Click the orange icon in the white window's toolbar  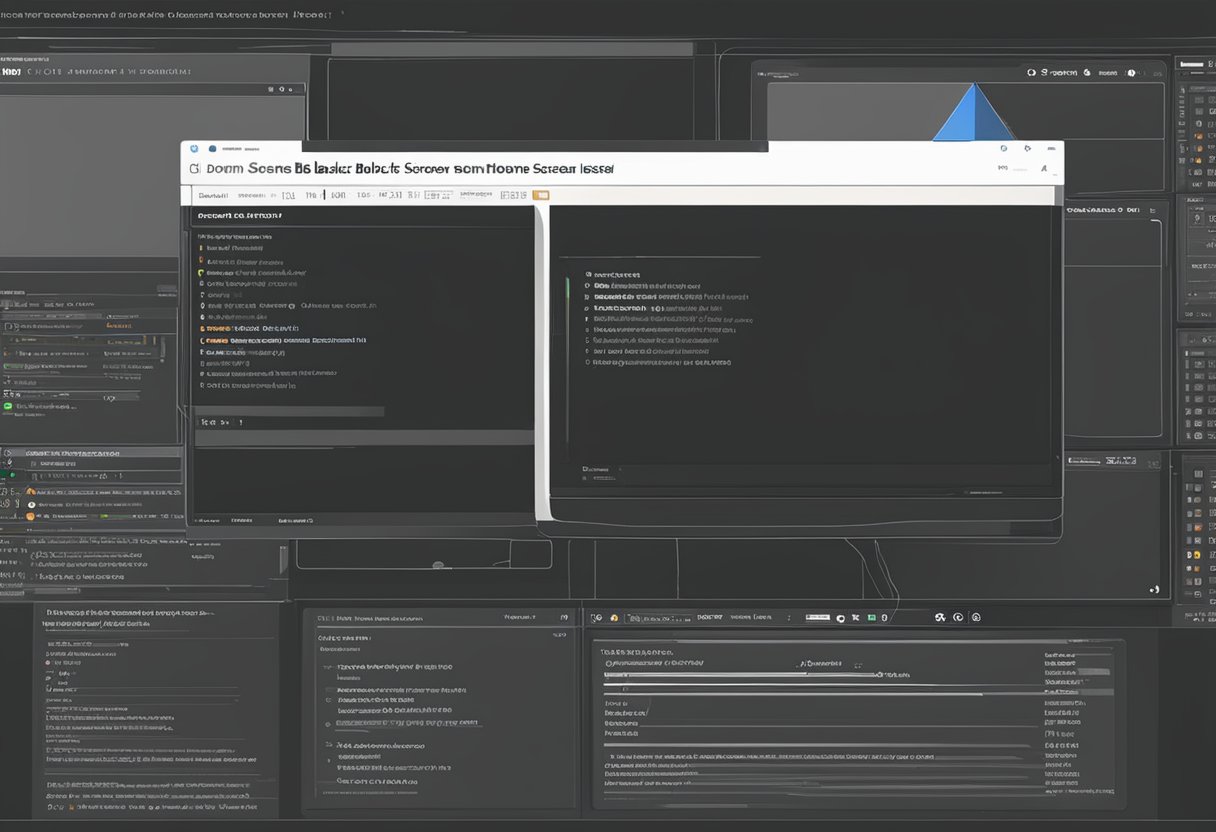[x=541, y=196]
